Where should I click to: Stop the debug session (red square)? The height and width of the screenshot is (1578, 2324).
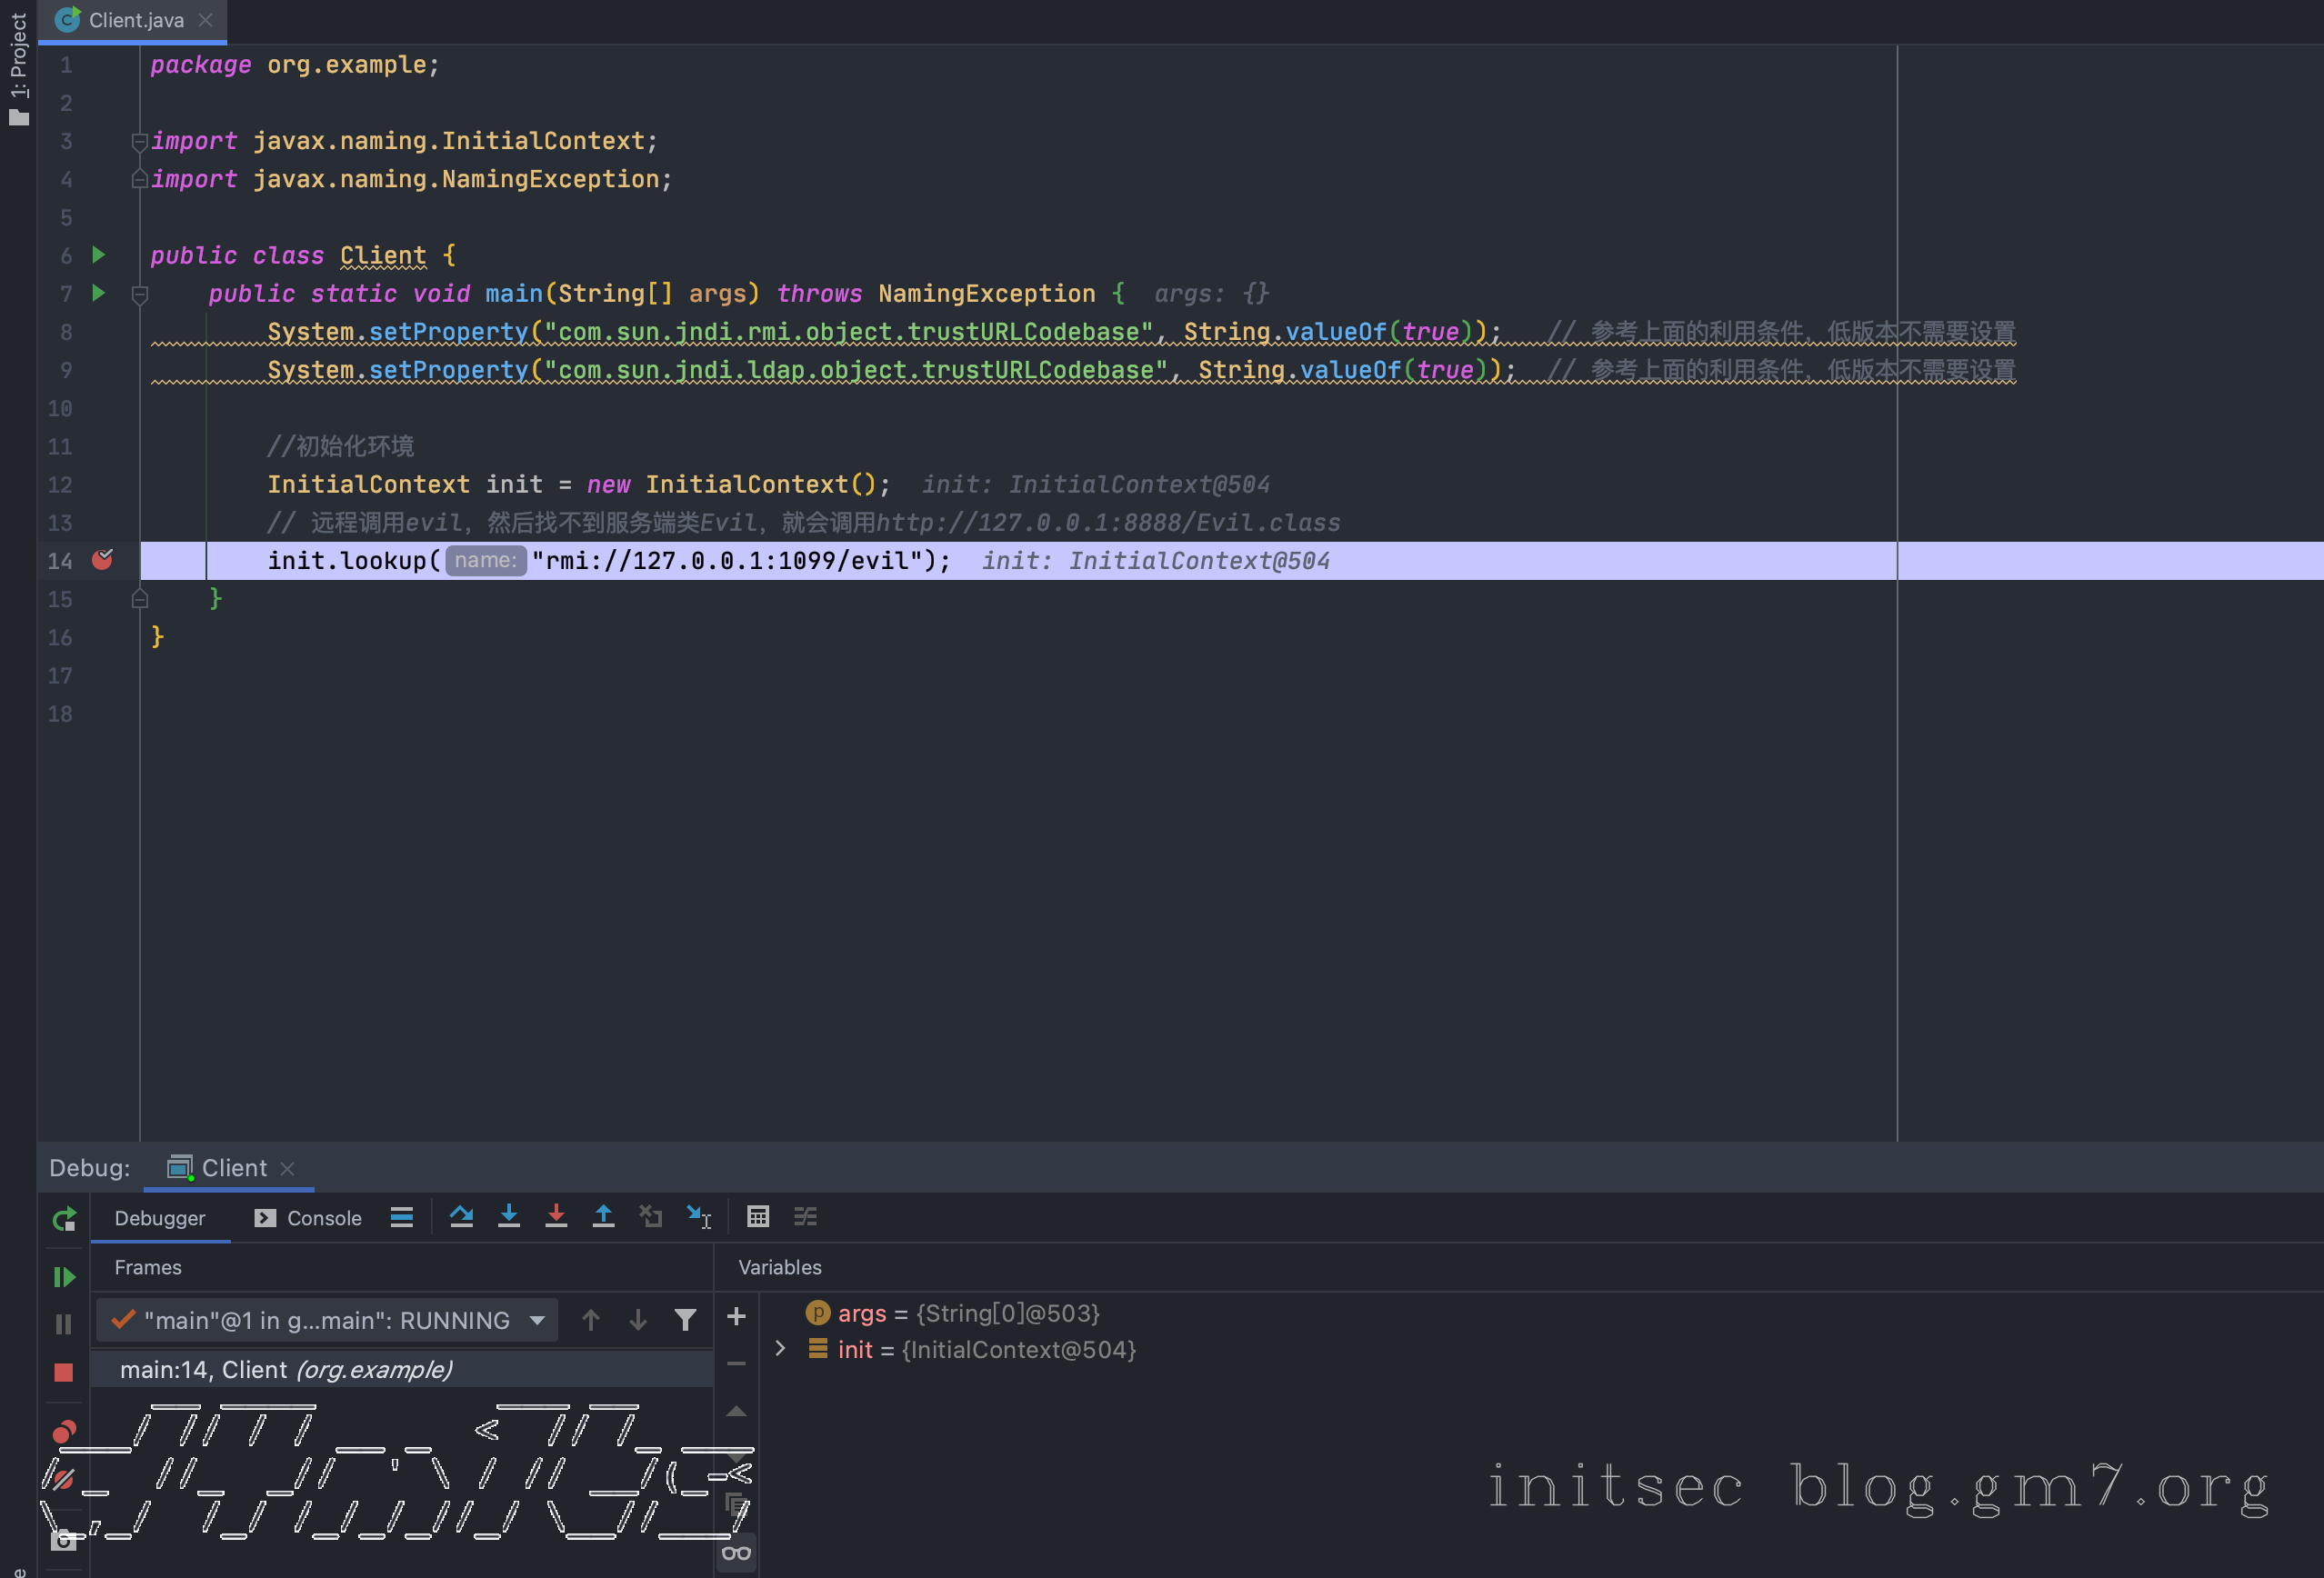(64, 1372)
